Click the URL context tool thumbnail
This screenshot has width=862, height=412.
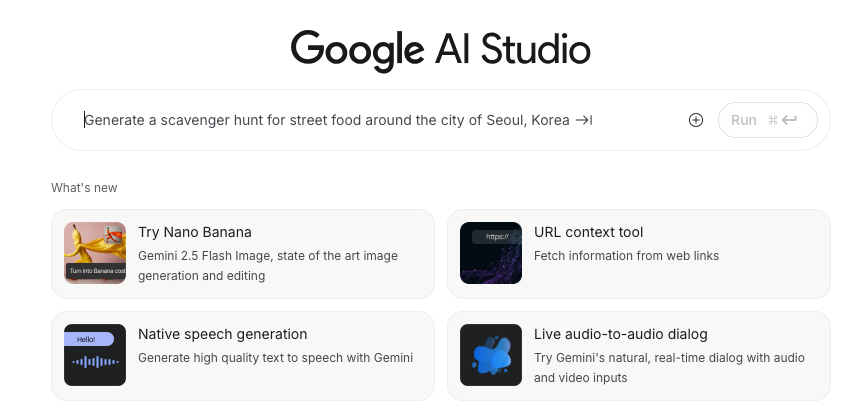pyautogui.click(x=491, y=253)
